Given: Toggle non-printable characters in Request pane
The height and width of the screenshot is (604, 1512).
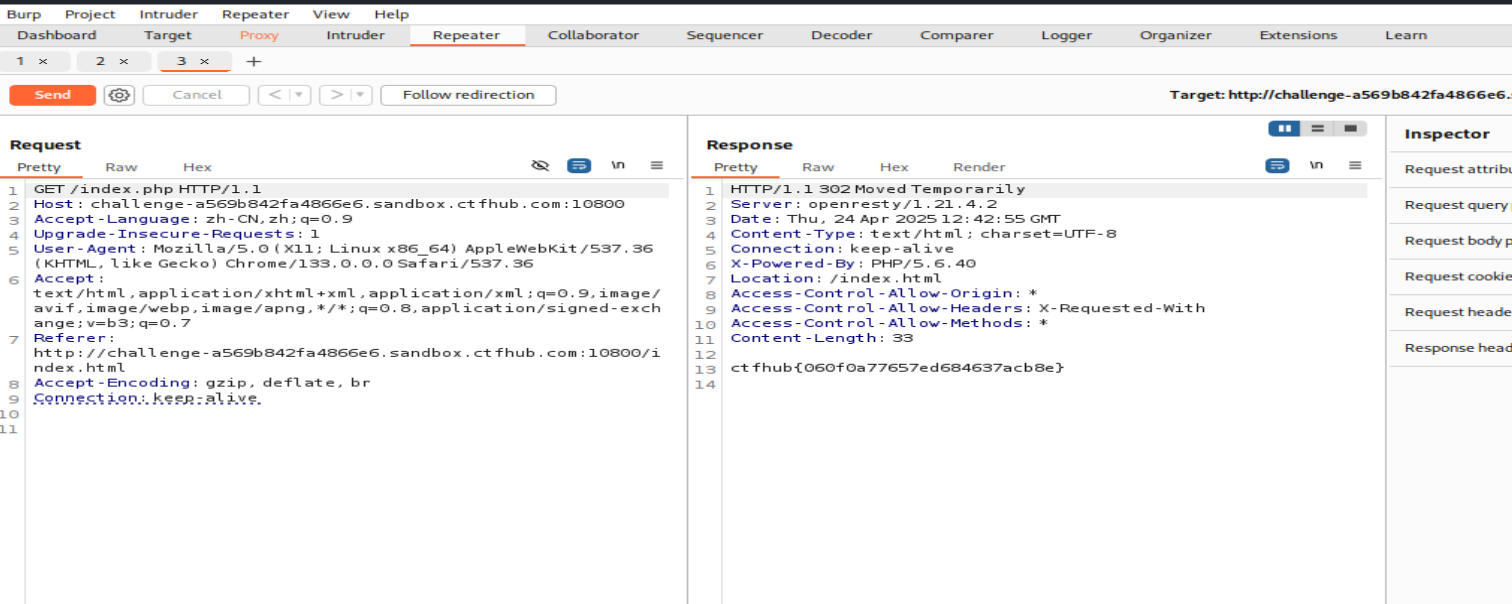Looking at the screenshot, I should [x=618, y=166].
